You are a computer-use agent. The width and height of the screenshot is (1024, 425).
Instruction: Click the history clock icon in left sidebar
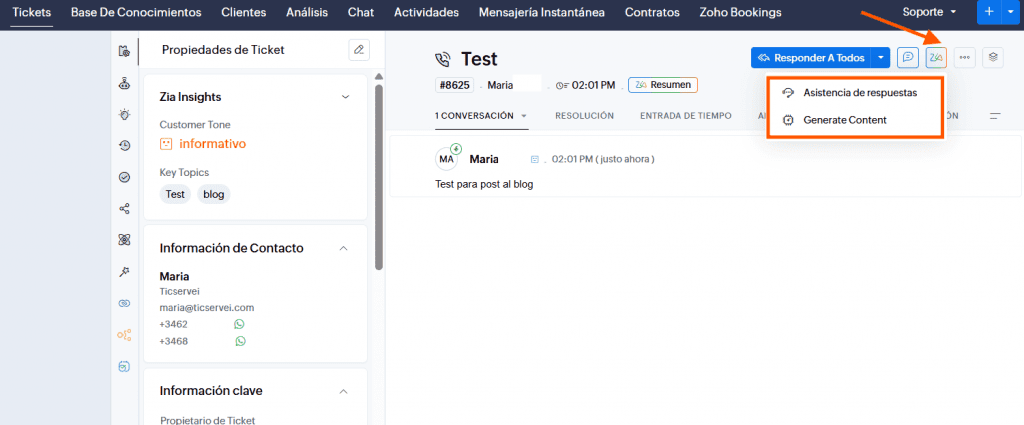click(x=124, y=145)
